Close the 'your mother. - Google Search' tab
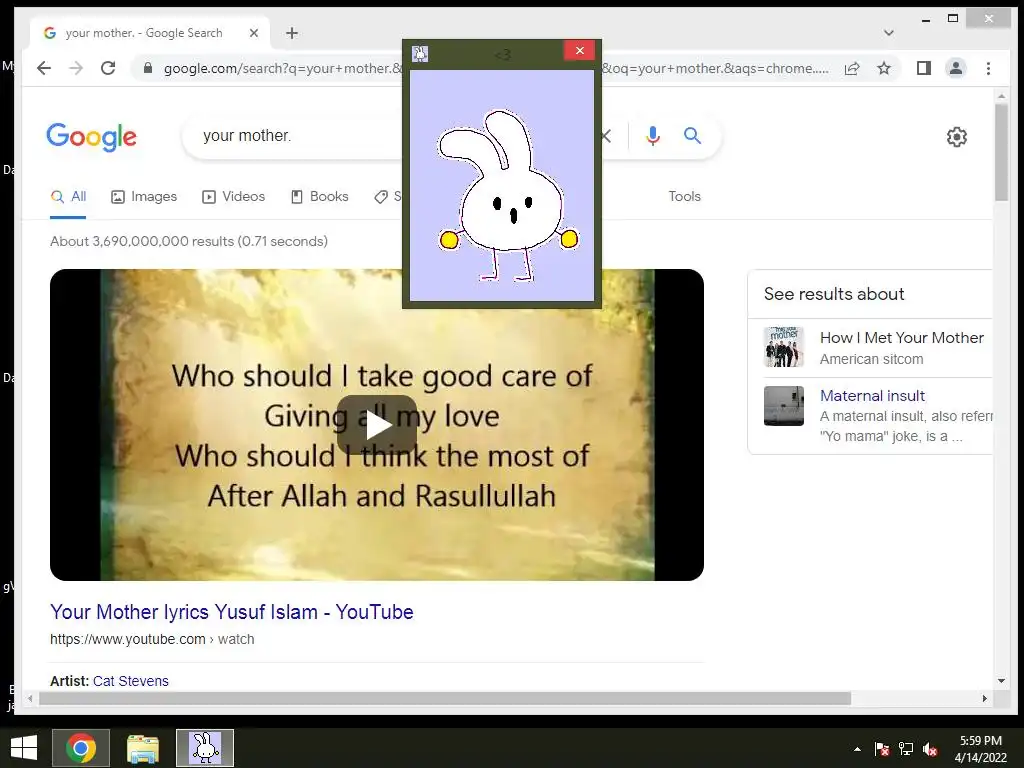This screenshot has height=768, width=1024. [254, 33]
